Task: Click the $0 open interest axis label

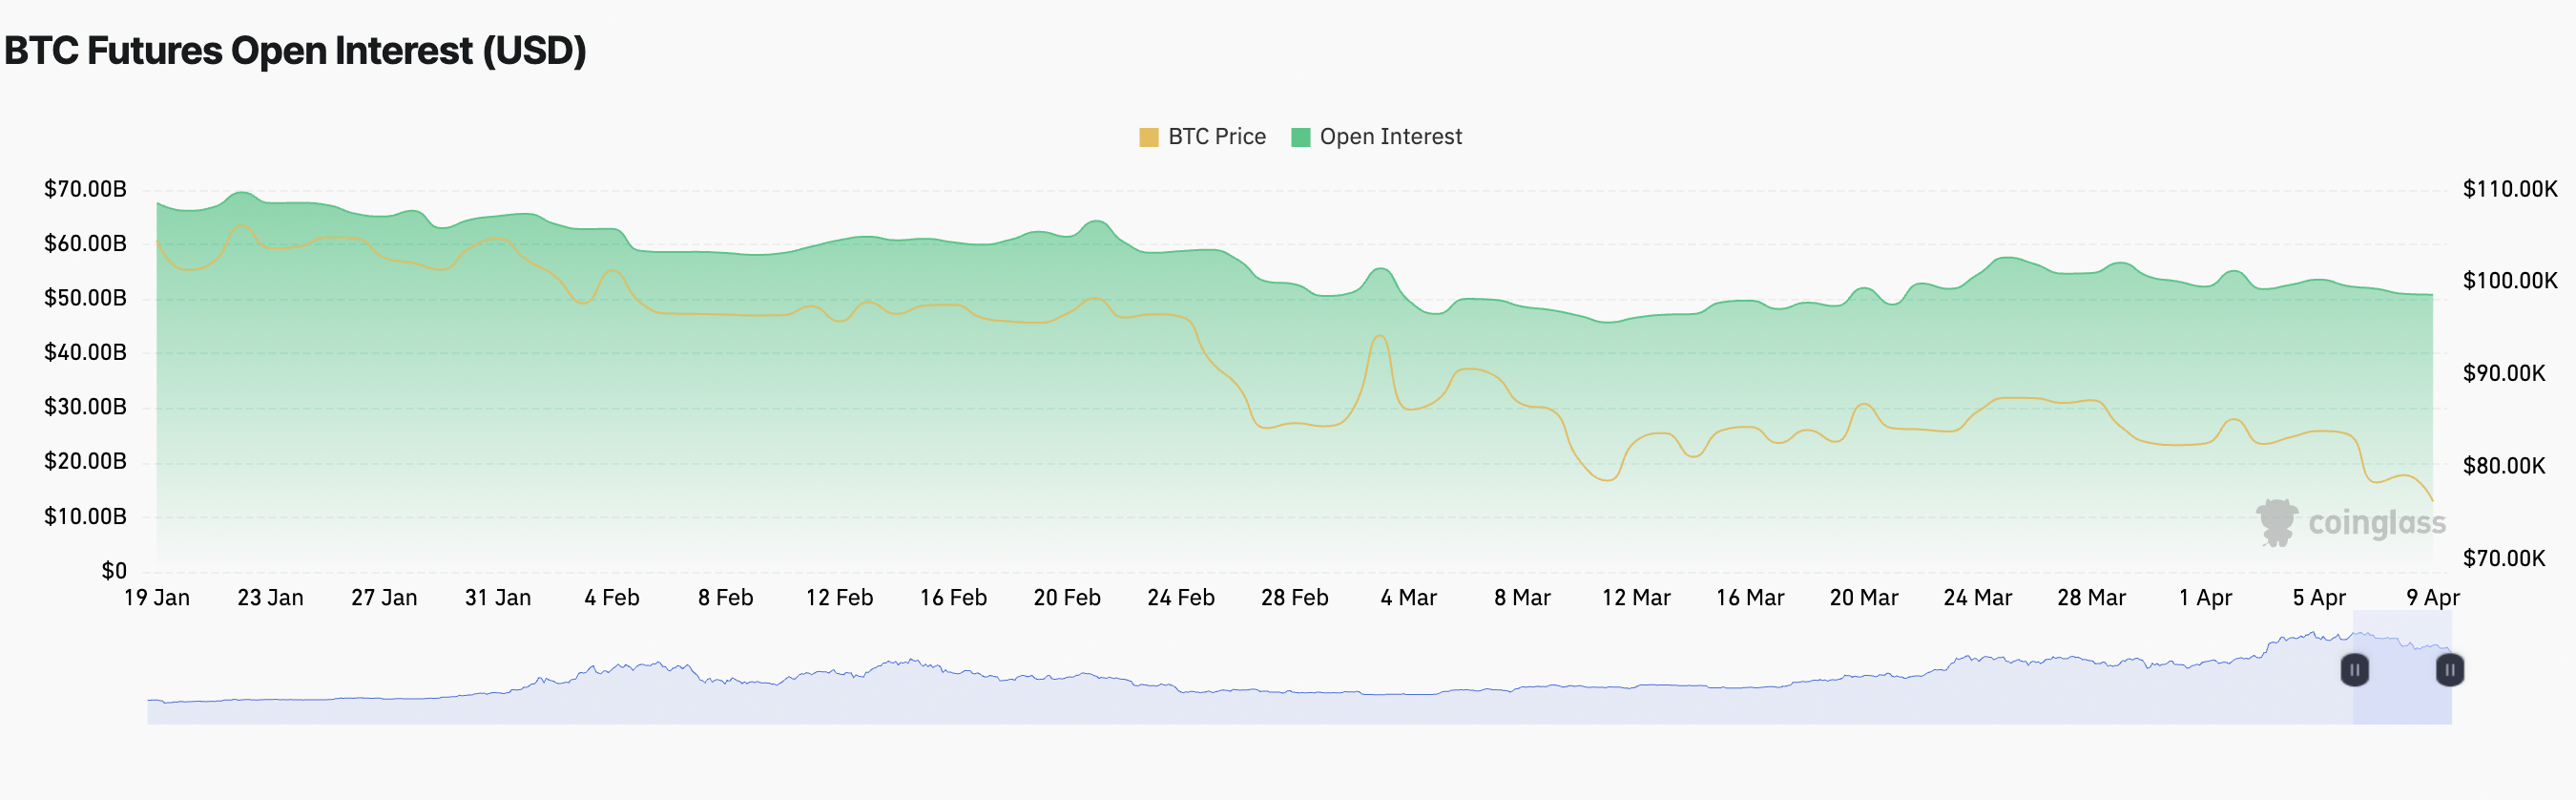Action: (x=114, y=571)
